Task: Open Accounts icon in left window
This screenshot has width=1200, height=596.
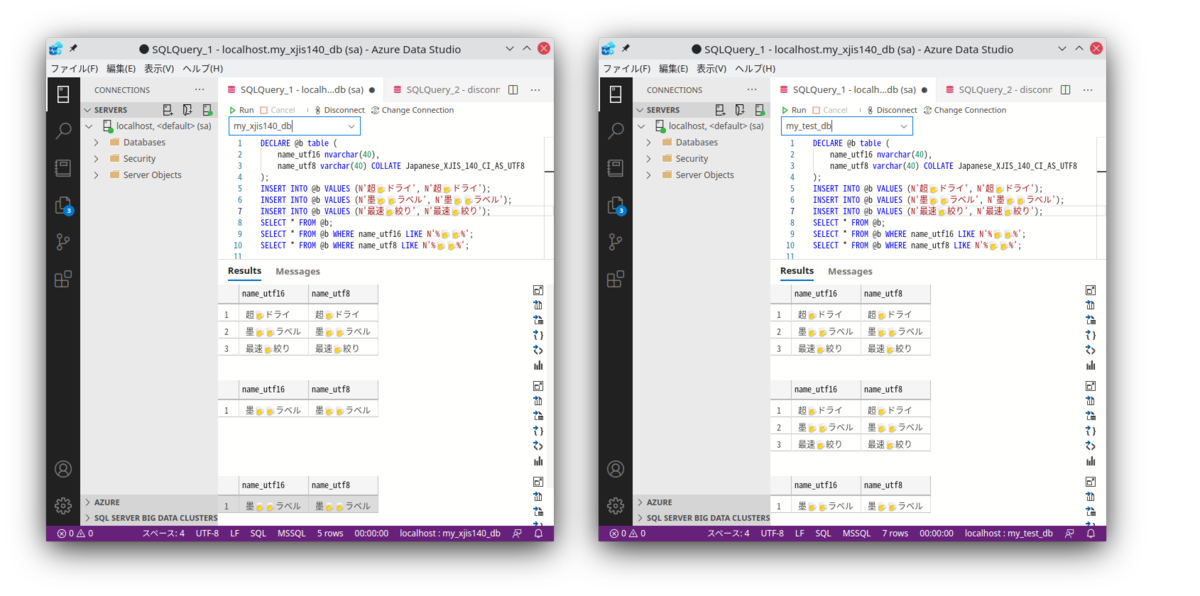Action: click(x=63, y=469)
